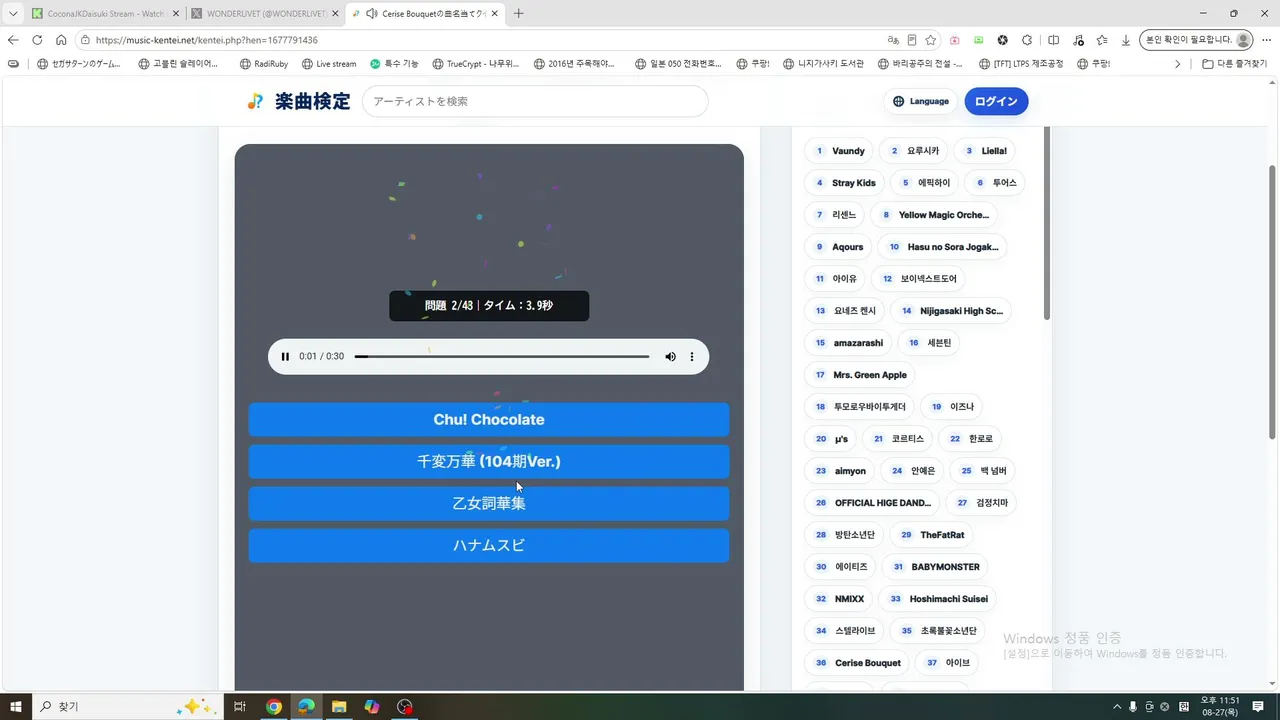Open ranking artist Vaundy

(839, 151)
